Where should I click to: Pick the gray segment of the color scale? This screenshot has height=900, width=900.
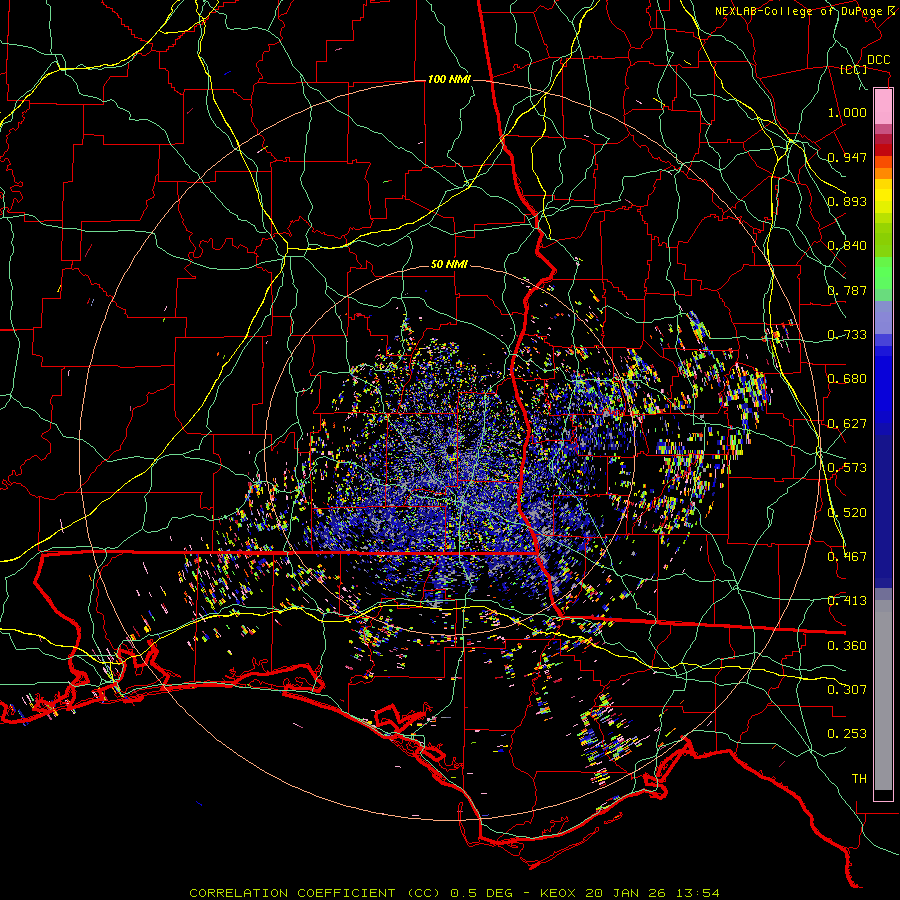coord(883,695)
